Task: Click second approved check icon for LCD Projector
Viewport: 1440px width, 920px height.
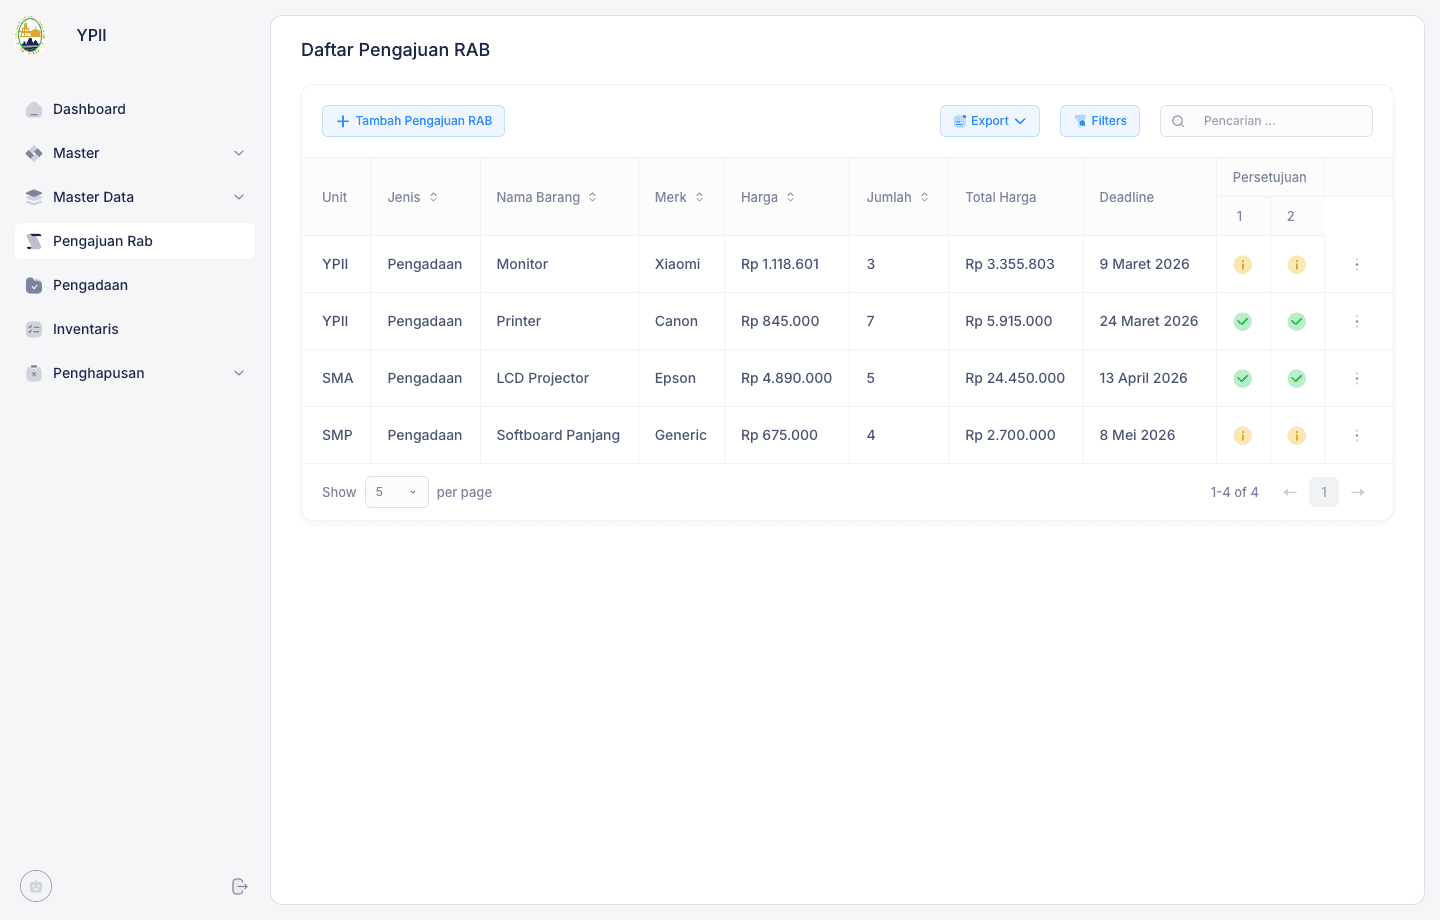Action: [x=1297, y=378]
